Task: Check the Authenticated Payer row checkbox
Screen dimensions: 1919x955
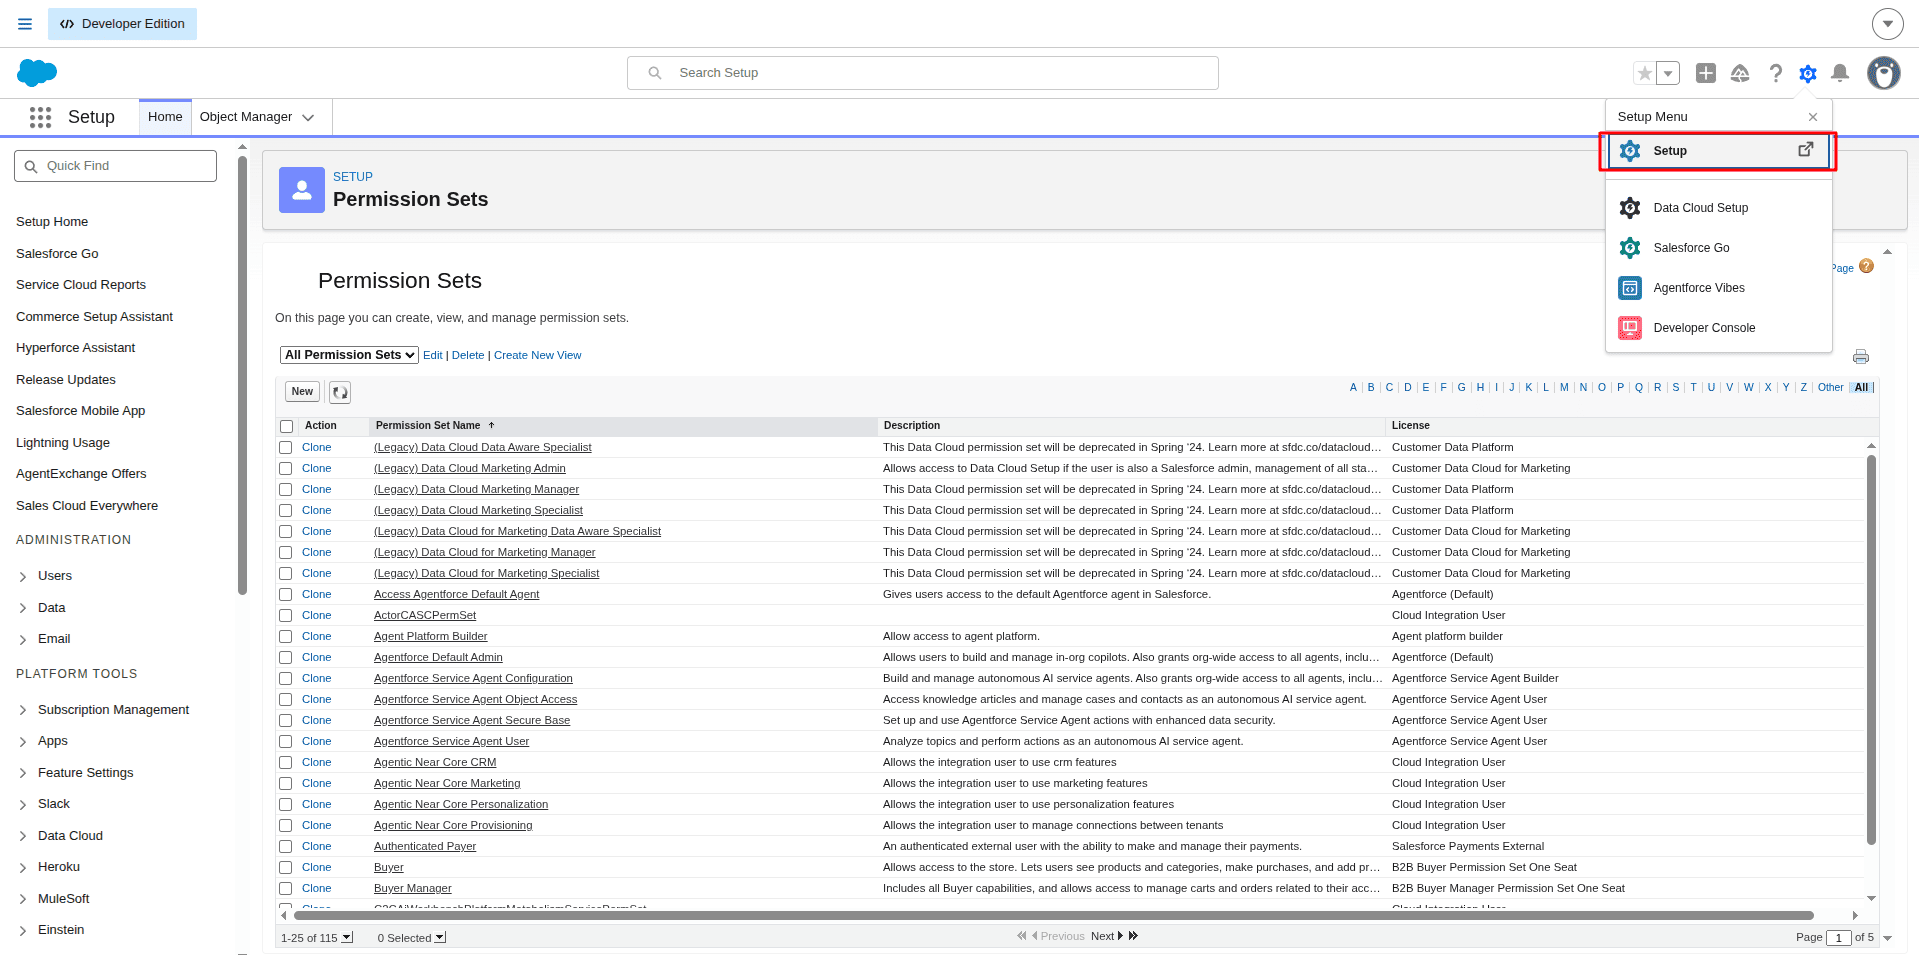Action: click(286, 847)
